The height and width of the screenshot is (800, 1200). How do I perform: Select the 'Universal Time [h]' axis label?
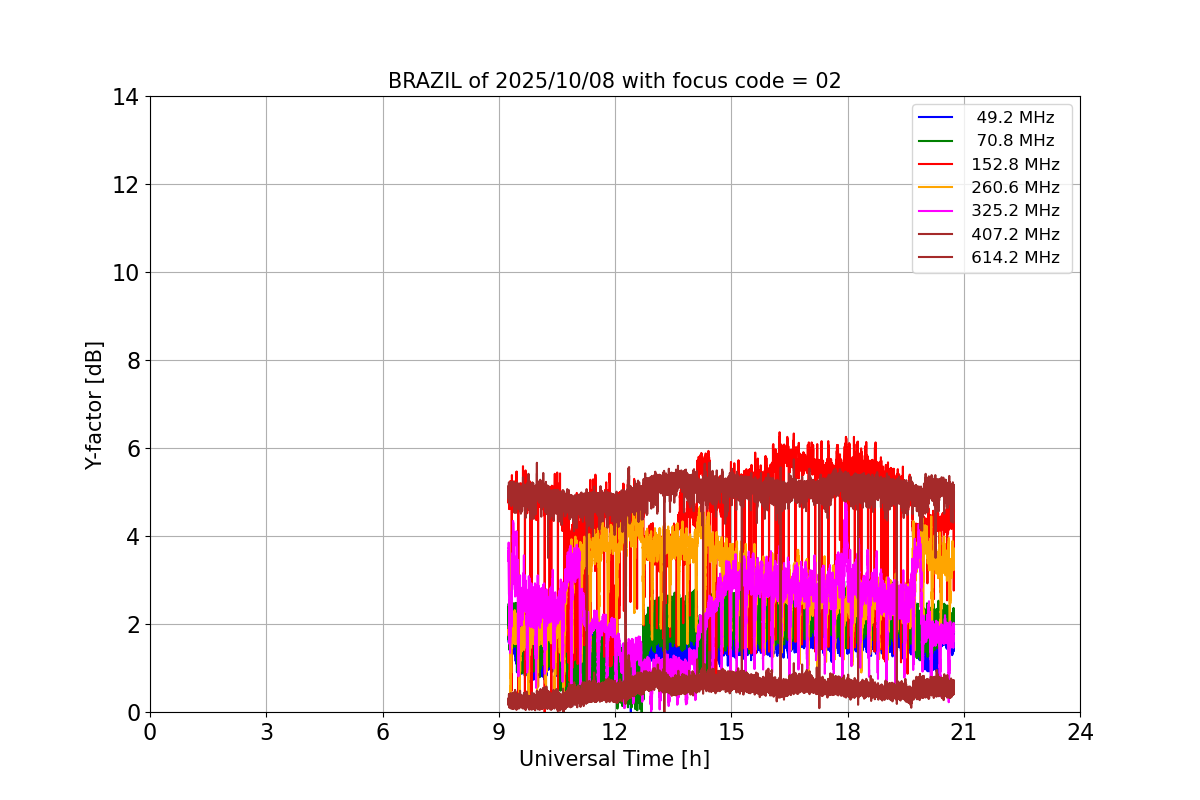[x=614, y=759]
